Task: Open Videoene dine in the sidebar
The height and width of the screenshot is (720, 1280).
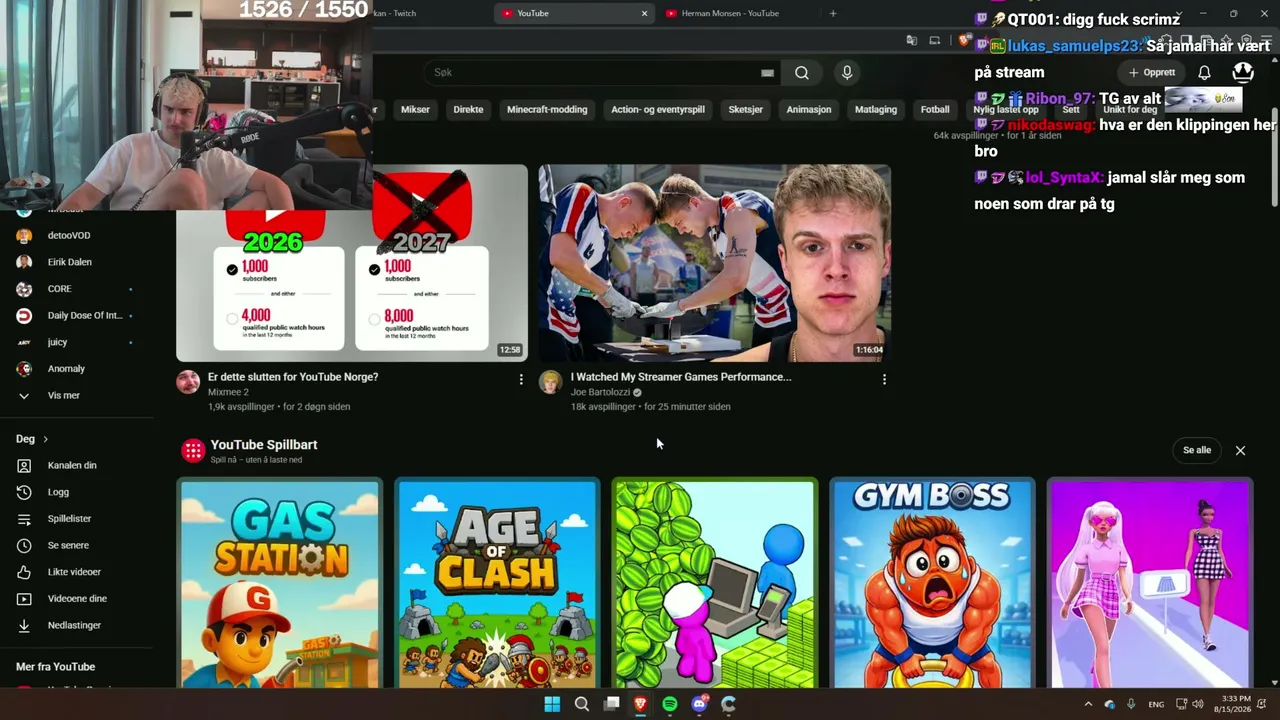Action: [76, 599]
